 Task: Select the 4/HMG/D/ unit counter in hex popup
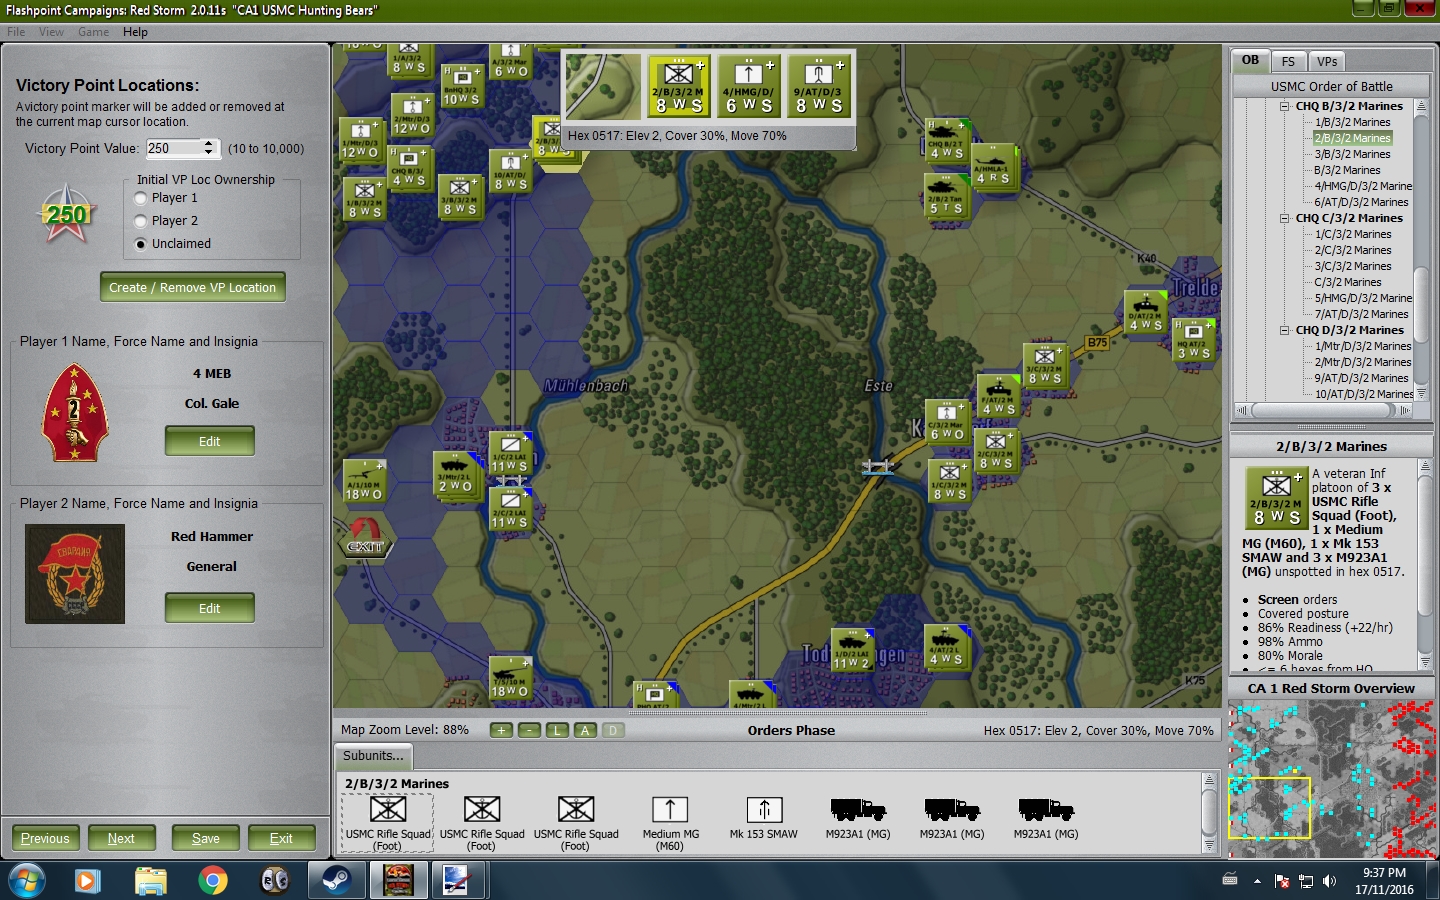point(749,86)
